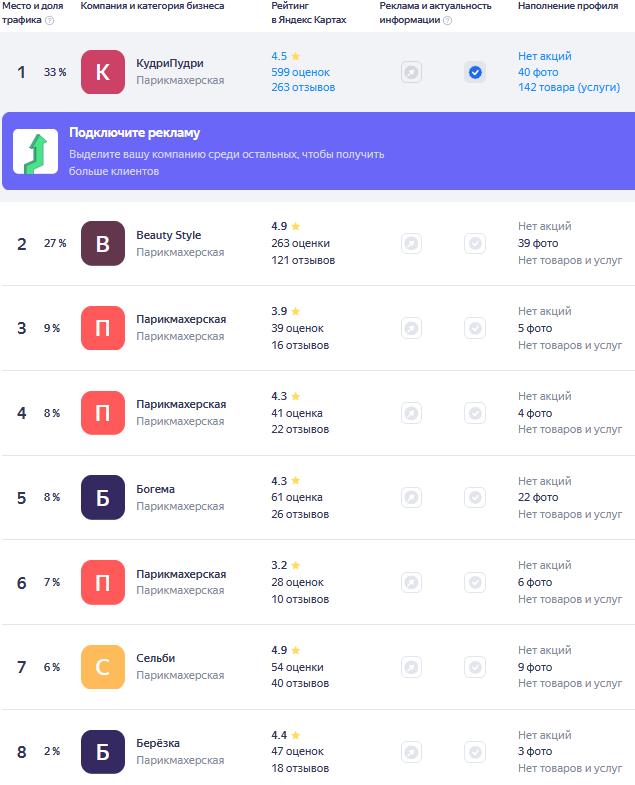Click the red П logo in row 6
This screenshot has width=635, height=785.
[x=103, y=582]
